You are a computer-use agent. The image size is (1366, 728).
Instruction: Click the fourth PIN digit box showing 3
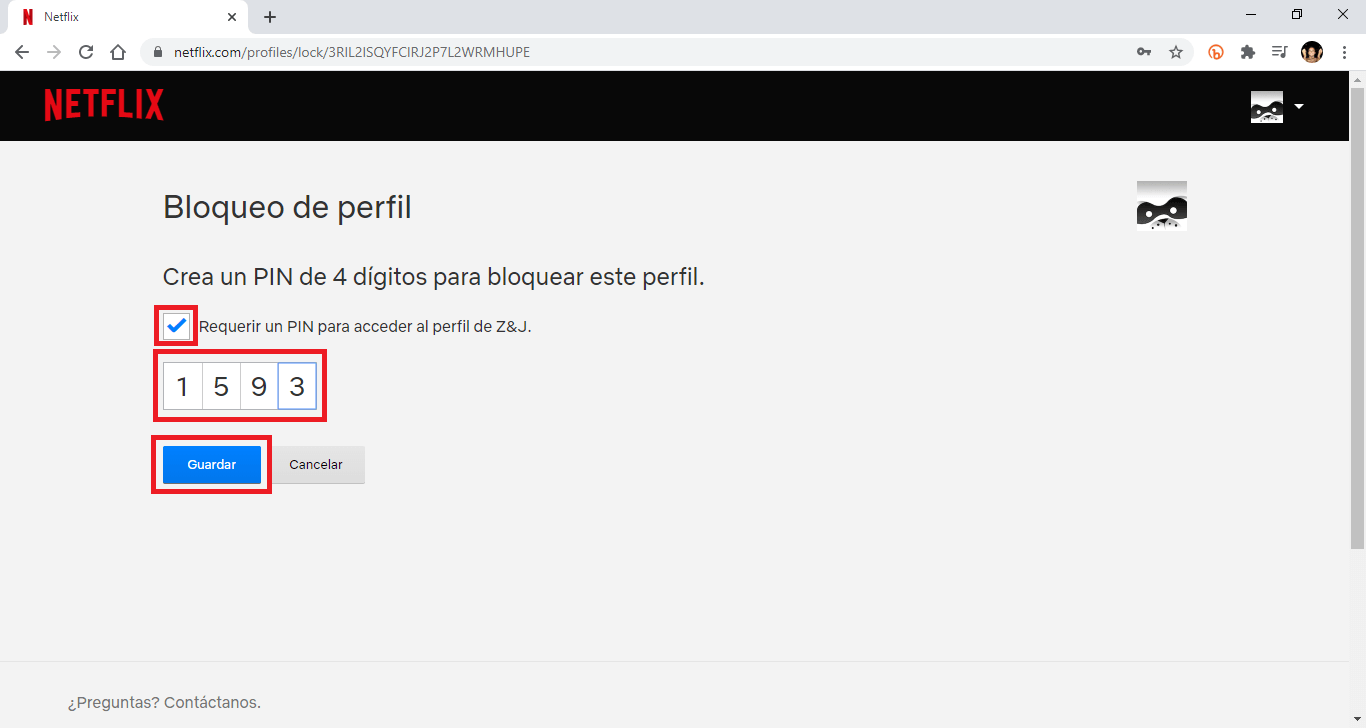pyautogui.click(x=297, y=387)
